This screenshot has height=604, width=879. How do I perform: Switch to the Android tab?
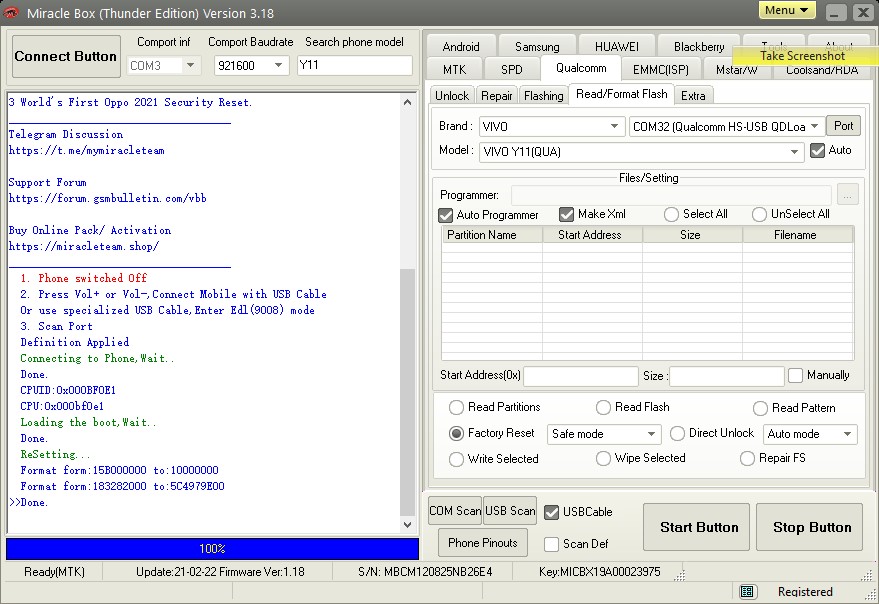(461, 47)
